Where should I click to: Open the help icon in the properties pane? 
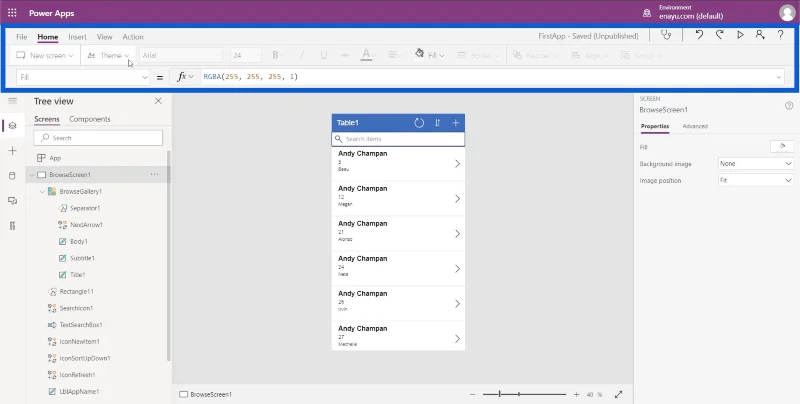[789, 106]
